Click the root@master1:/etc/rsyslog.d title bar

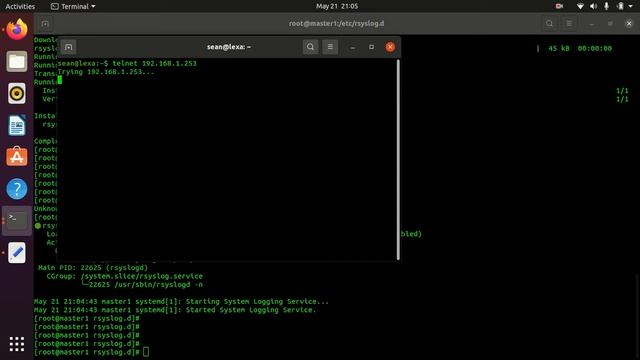coord(336,24)
